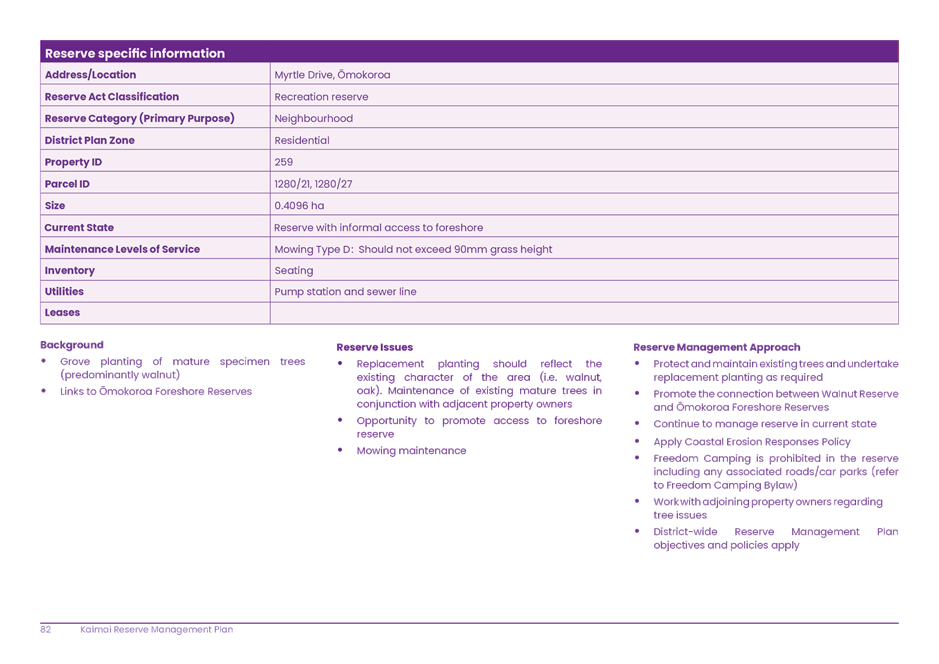The image size is (939, 664).
Task: Select 'Pump station and sewer line' utilities text
Action: tap(345, 292)
